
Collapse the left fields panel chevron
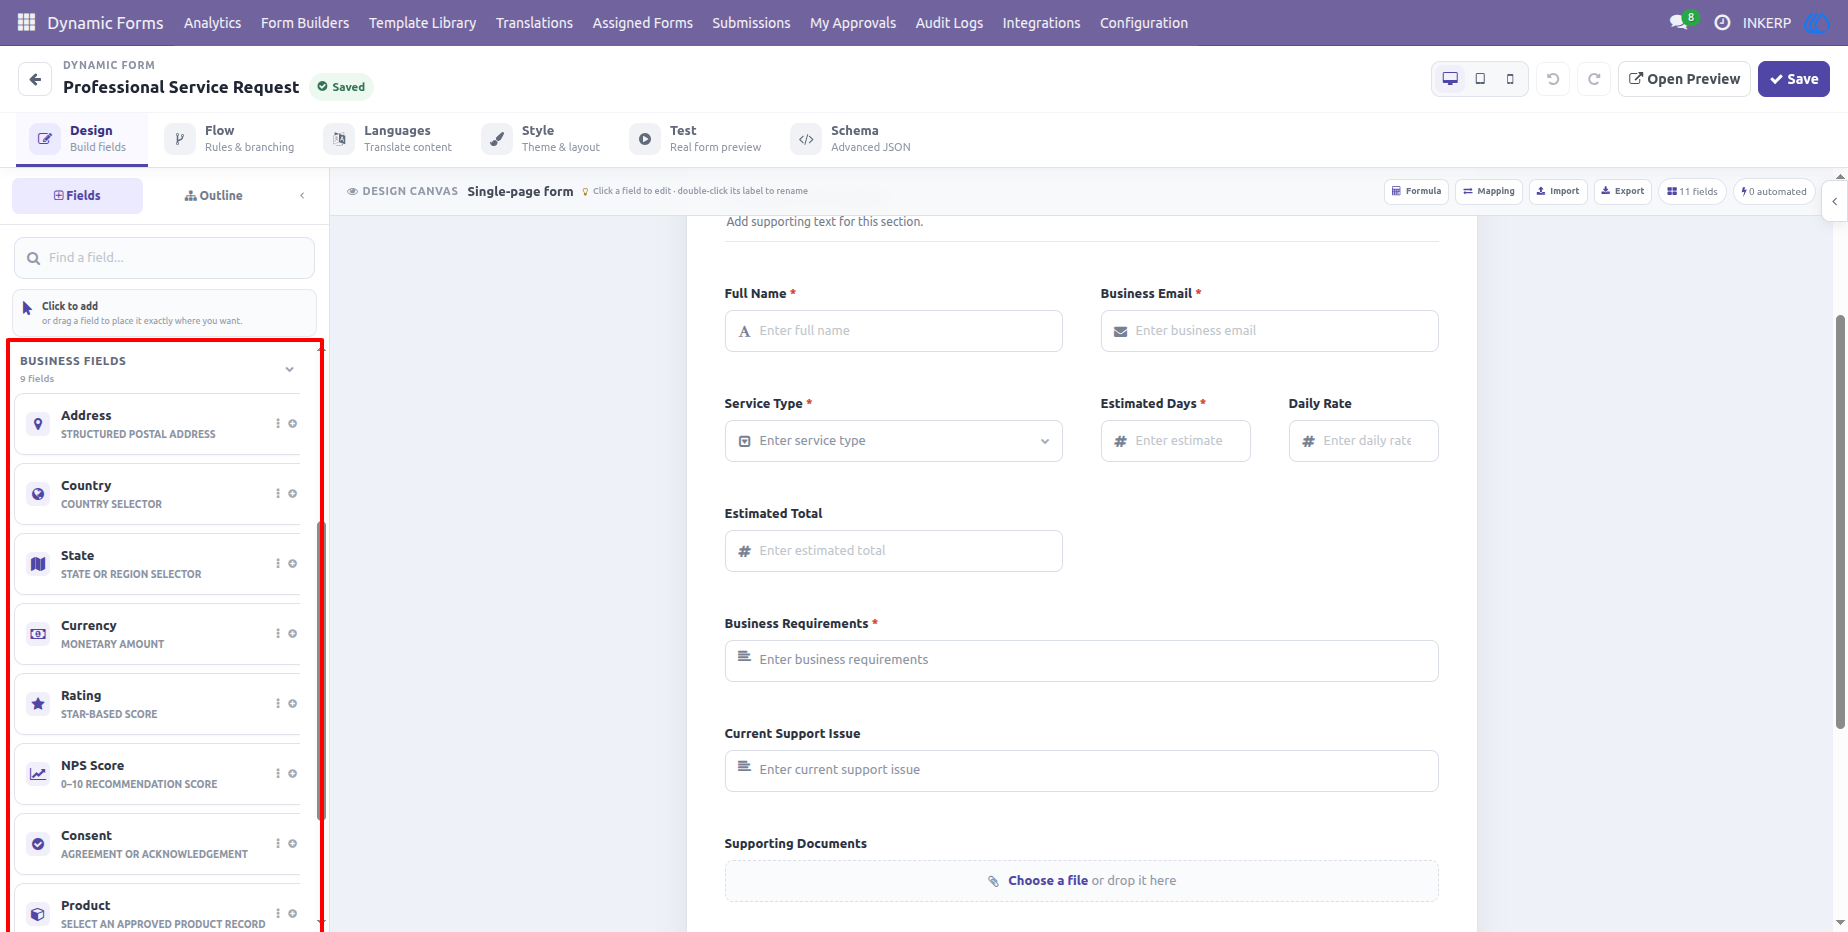pos(302,196)
